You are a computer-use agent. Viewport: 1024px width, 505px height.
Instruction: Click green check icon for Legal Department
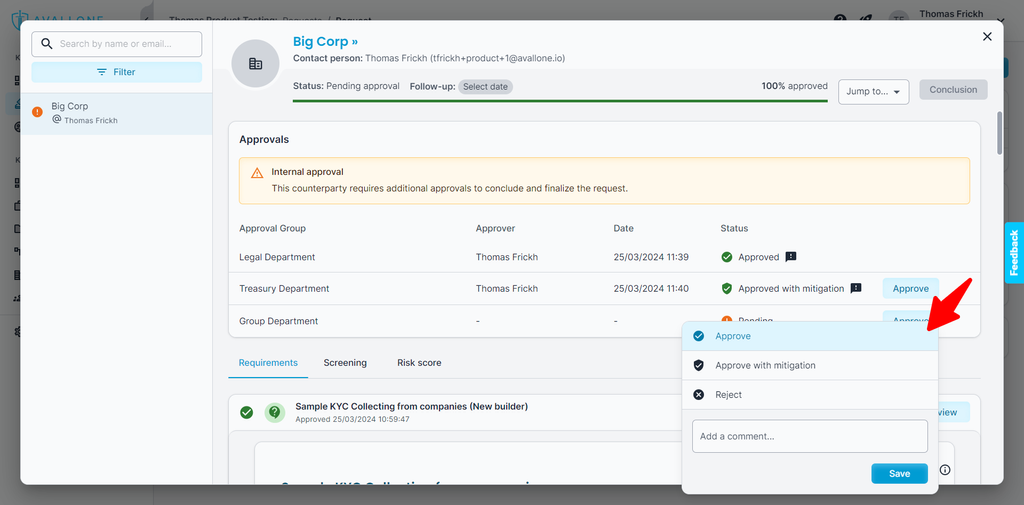click(727, 257)
